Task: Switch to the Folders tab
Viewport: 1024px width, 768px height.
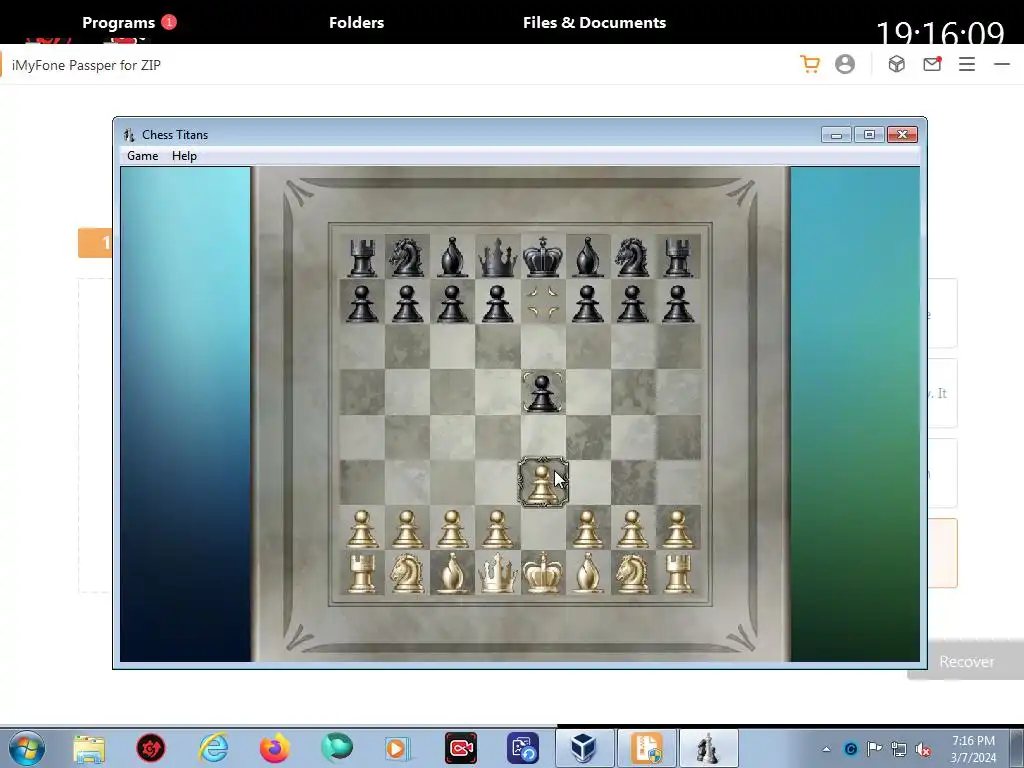Action: tap(356, 22)
